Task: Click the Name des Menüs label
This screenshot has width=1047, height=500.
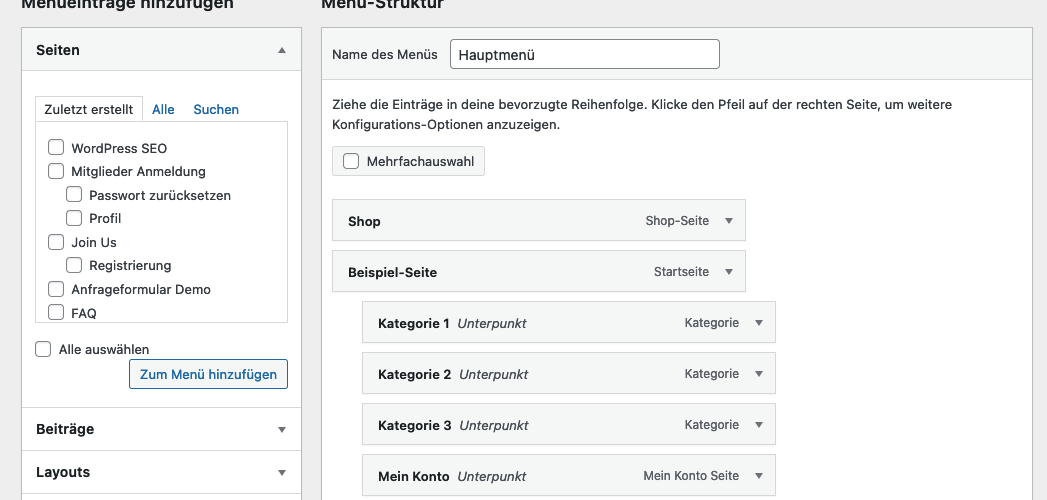Action: click(x=385, y=55)
